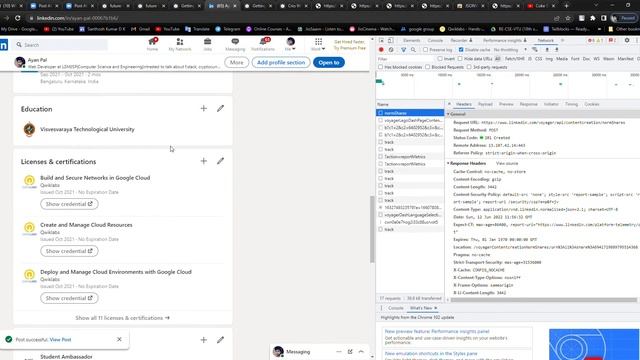Add new license or certification with plus
Image resolution: width=640 pixels, height=360 pixels.
click(x=204, y=161)
